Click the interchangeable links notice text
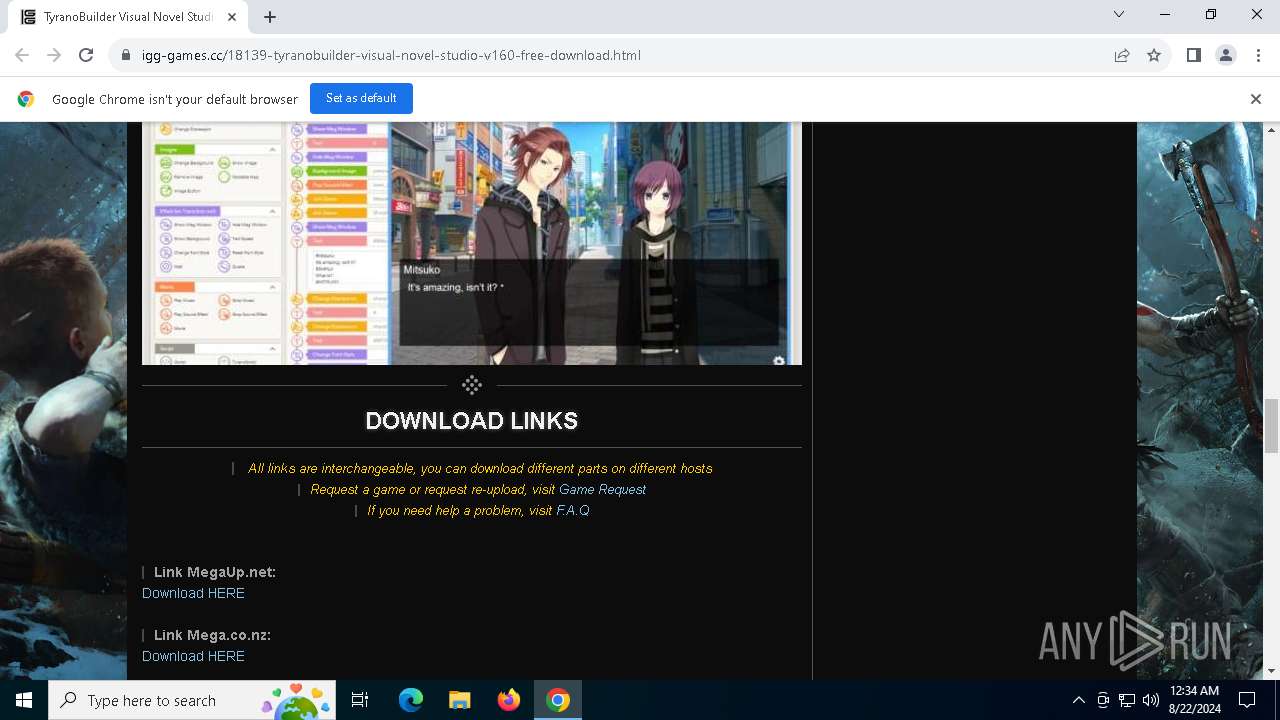The width and height of the screenshot is (1280, 720). click(480, 468)
